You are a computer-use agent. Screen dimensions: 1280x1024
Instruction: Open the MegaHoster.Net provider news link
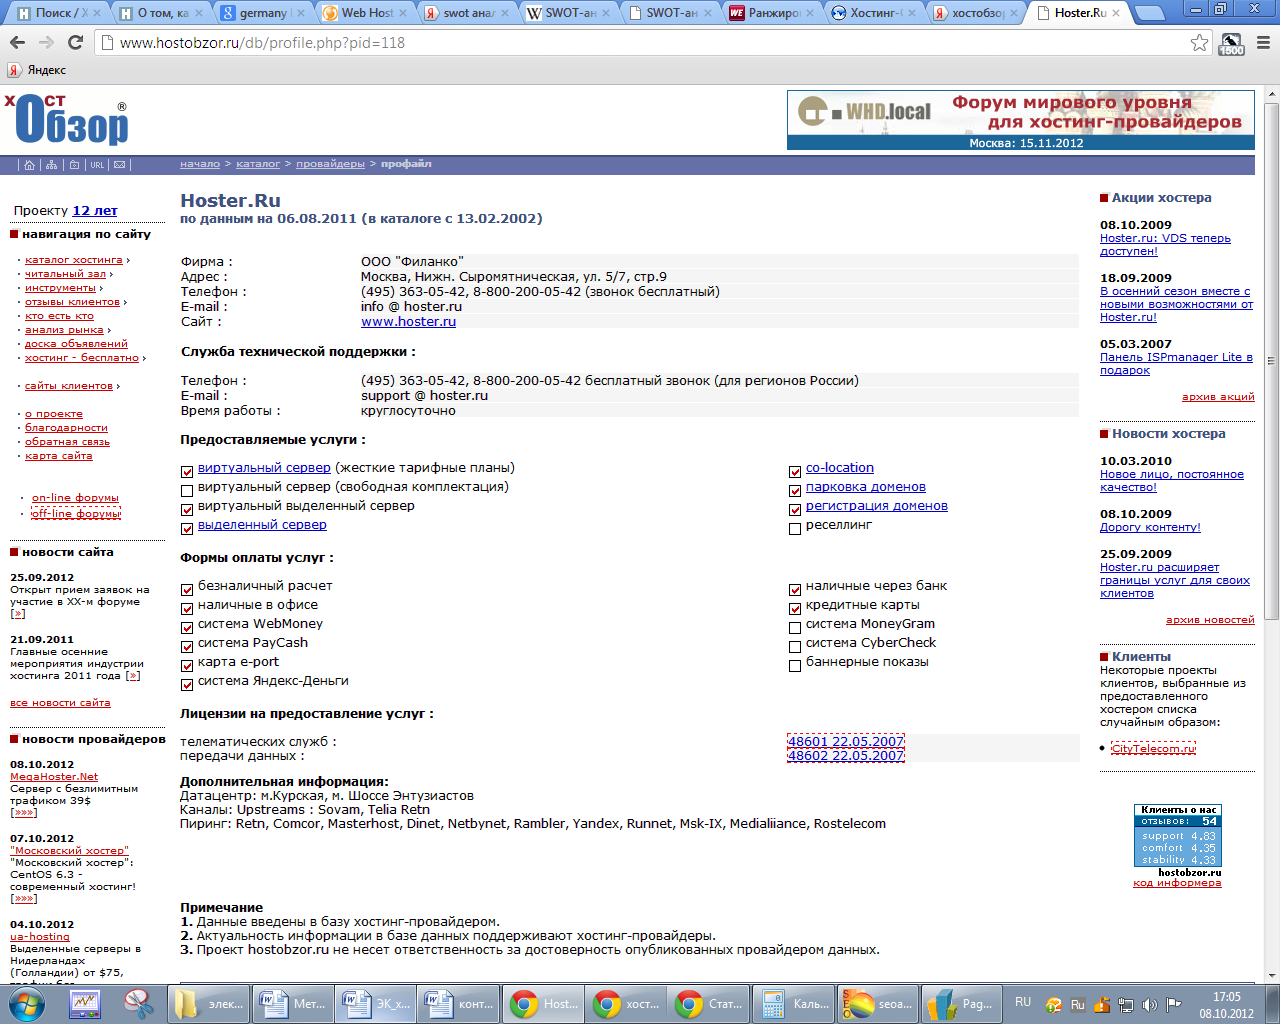(x=54, y=777)
